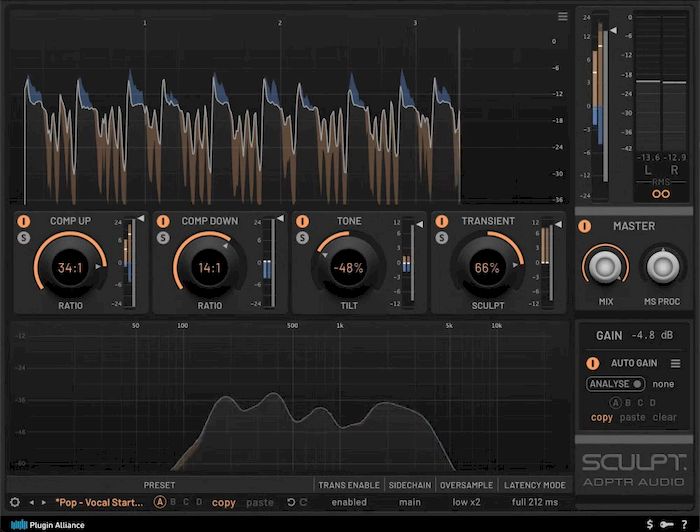
Task: Click the -13.6 left level readout
Action: [648, 158]
